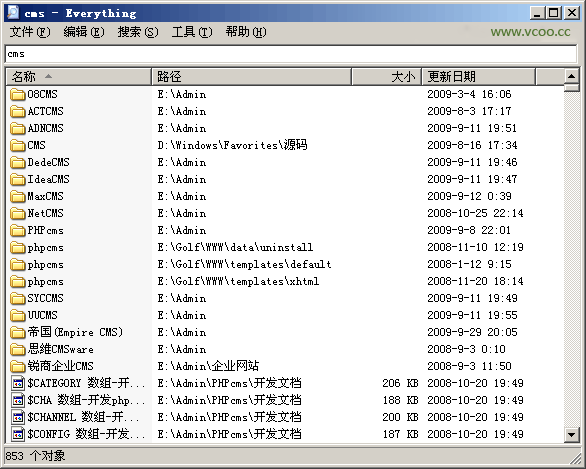Click path E:\Golf\WWW\data\uninstall
586x469 pixels.
click(235, 247)
